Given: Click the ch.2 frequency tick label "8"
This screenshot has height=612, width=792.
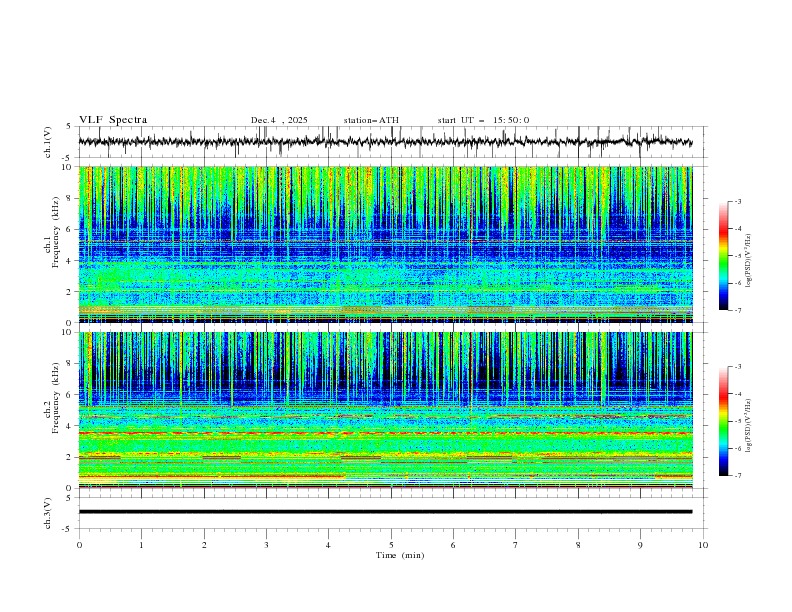Looking at the screenshot, I should [70, 364].
